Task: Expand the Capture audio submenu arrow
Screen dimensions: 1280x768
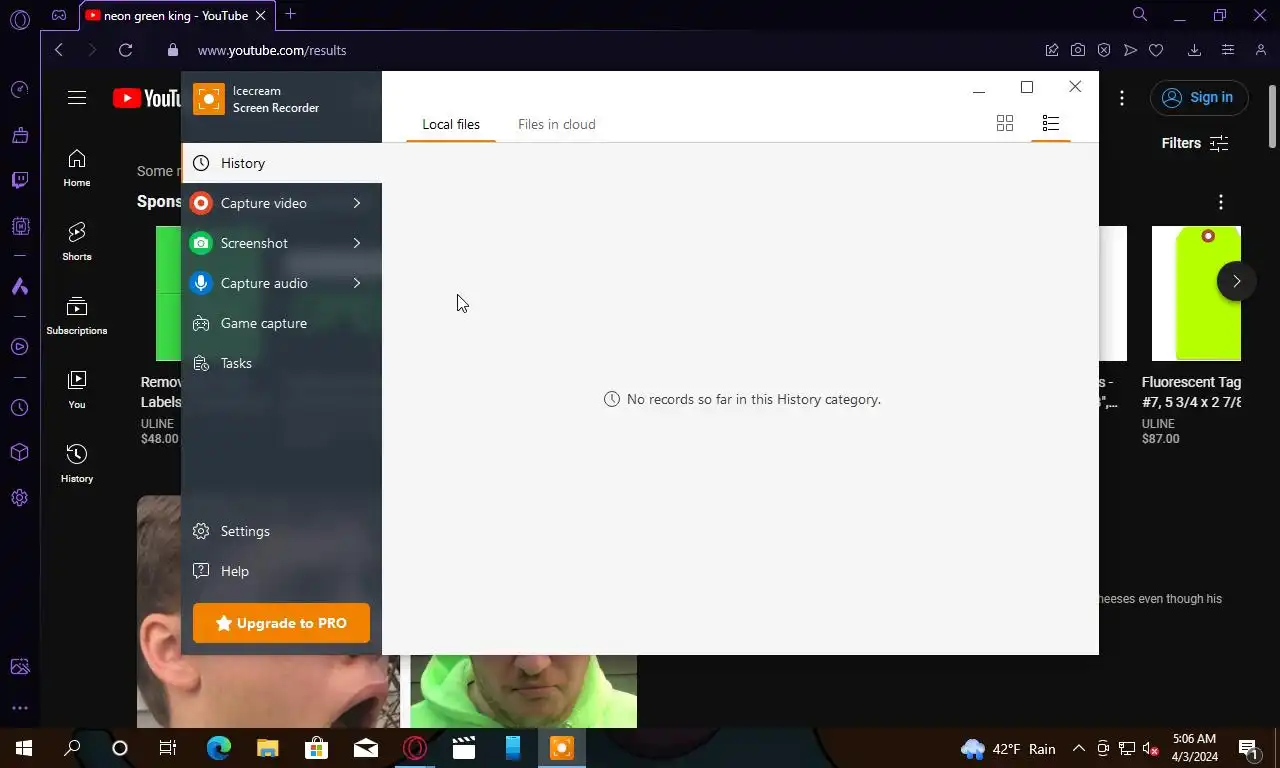Action: click(x=357, y=283)
